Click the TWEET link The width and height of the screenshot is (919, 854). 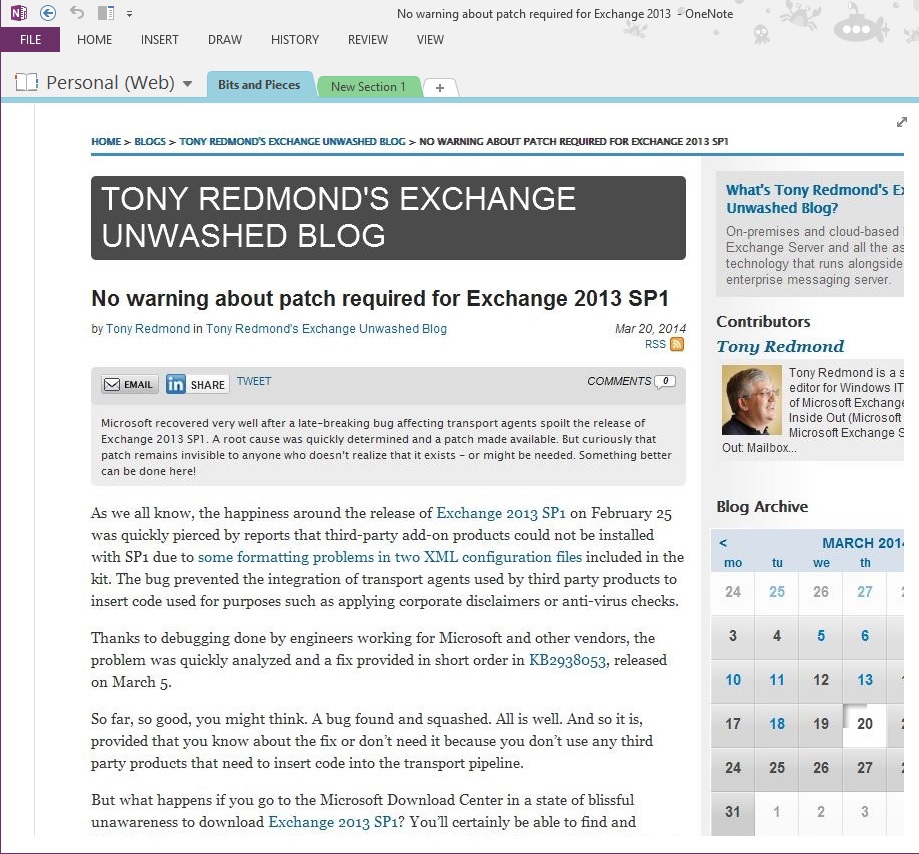(x=254, y=381)
